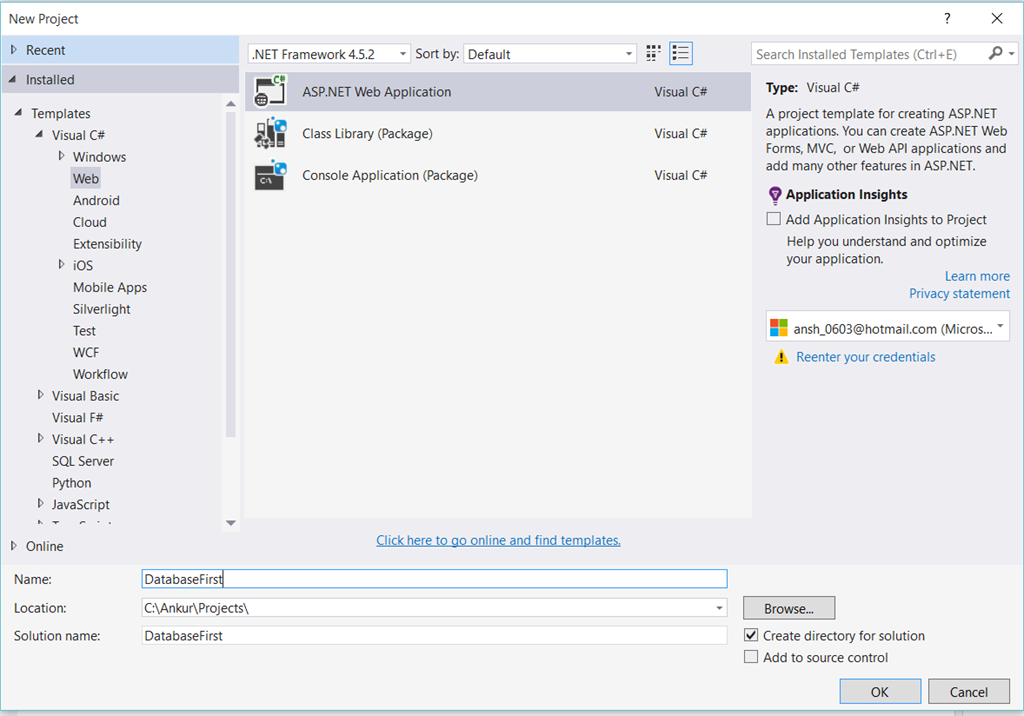Collapse the Installed section
This screenshot has height=716, width=1024.
[13, 79]
